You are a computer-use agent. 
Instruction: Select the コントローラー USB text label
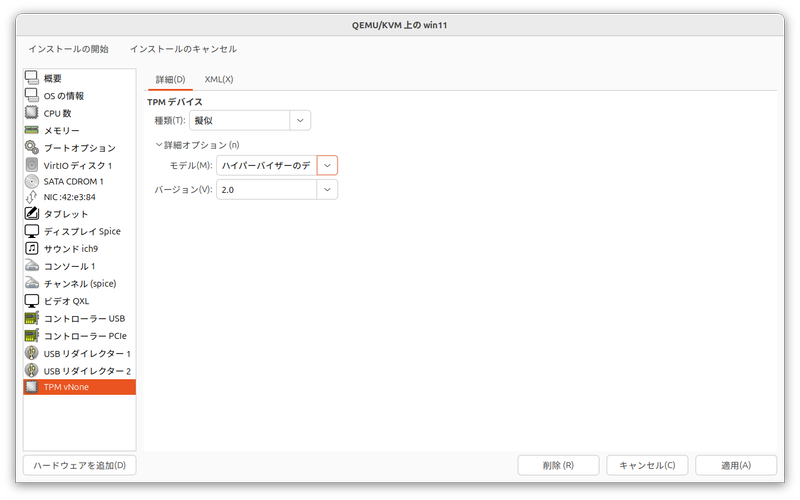84,318
